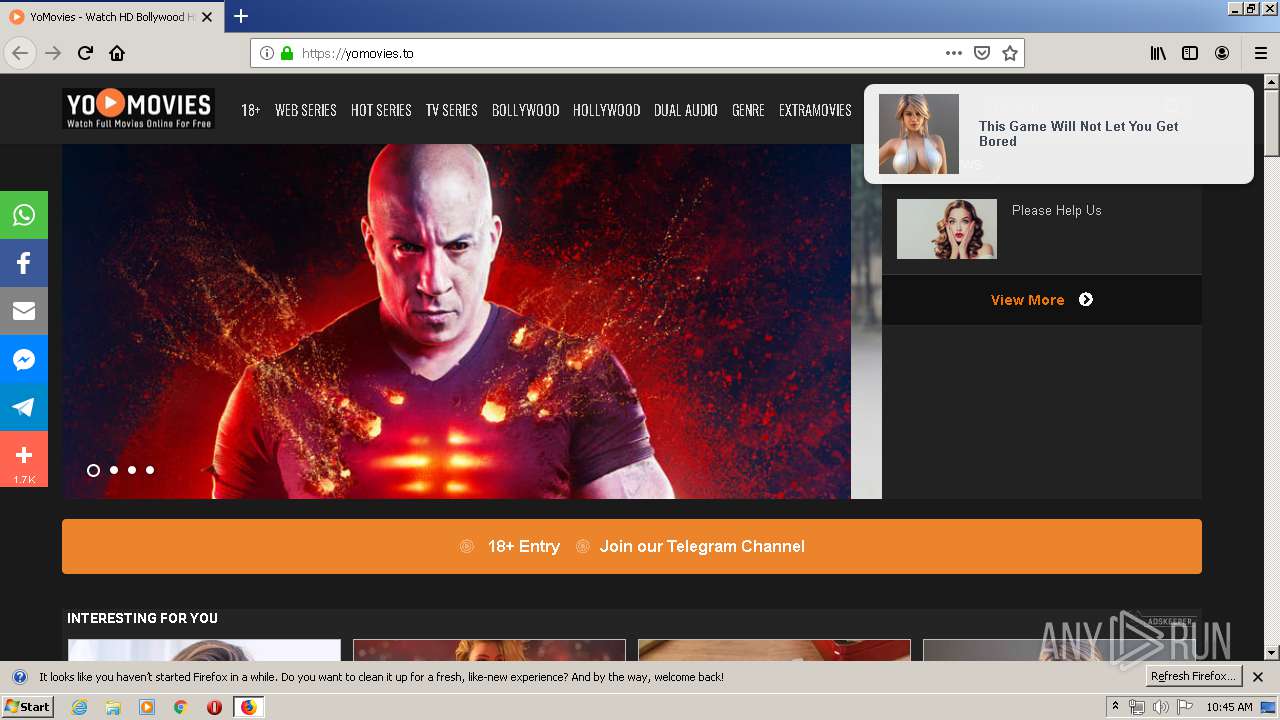Open Chrome from the taskbar
The image size is (1280, 720).
(181, 707)
